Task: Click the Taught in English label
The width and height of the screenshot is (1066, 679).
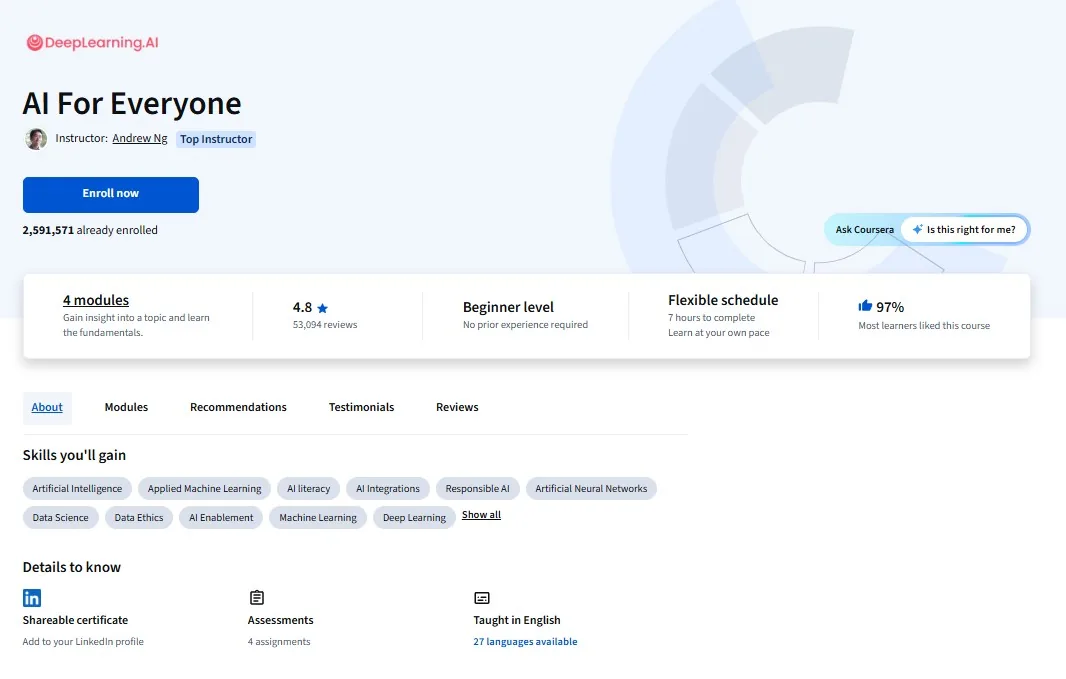Action: (517, 620)
